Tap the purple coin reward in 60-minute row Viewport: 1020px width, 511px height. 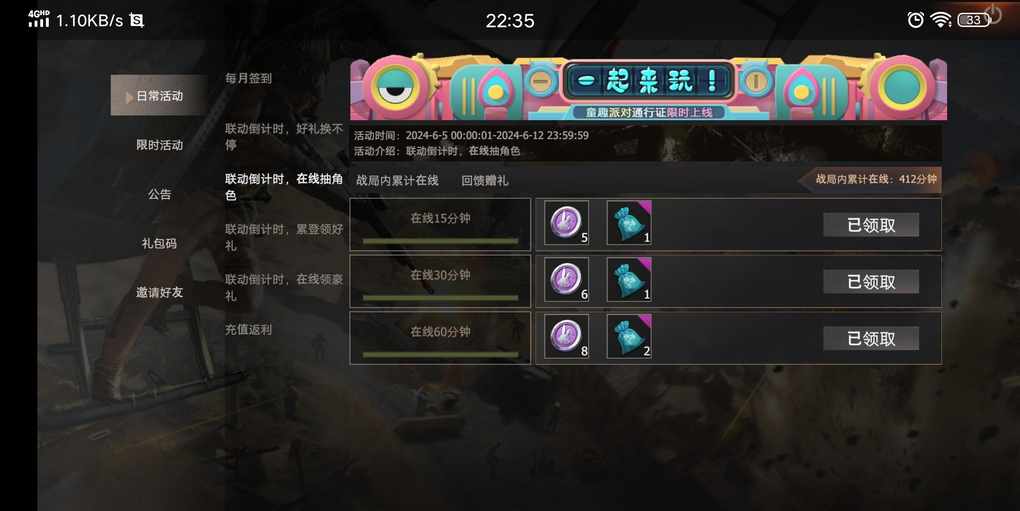pos(566,336)
